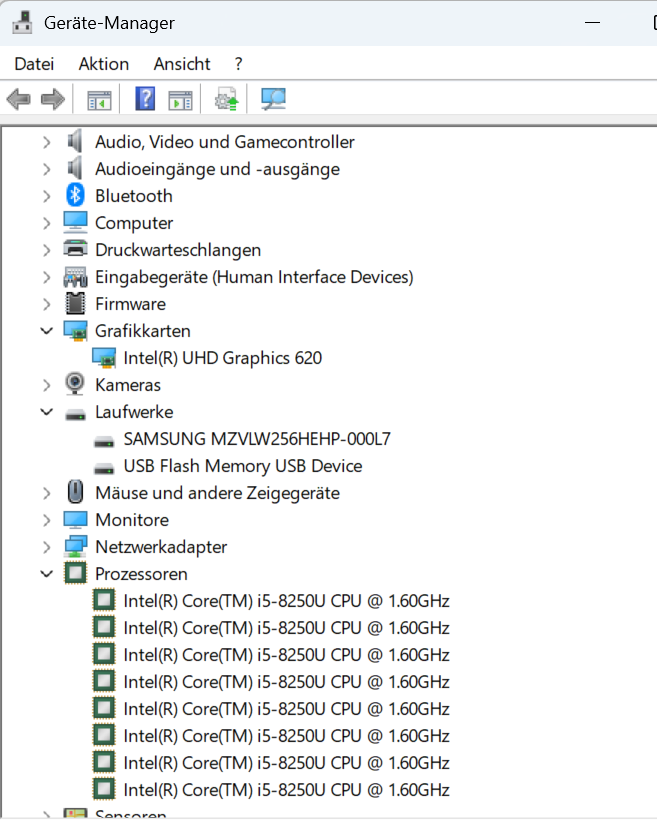Expand the Netzwerkadapter category
The height and width of the screenshot is (820, 657).
coord(47,547)
